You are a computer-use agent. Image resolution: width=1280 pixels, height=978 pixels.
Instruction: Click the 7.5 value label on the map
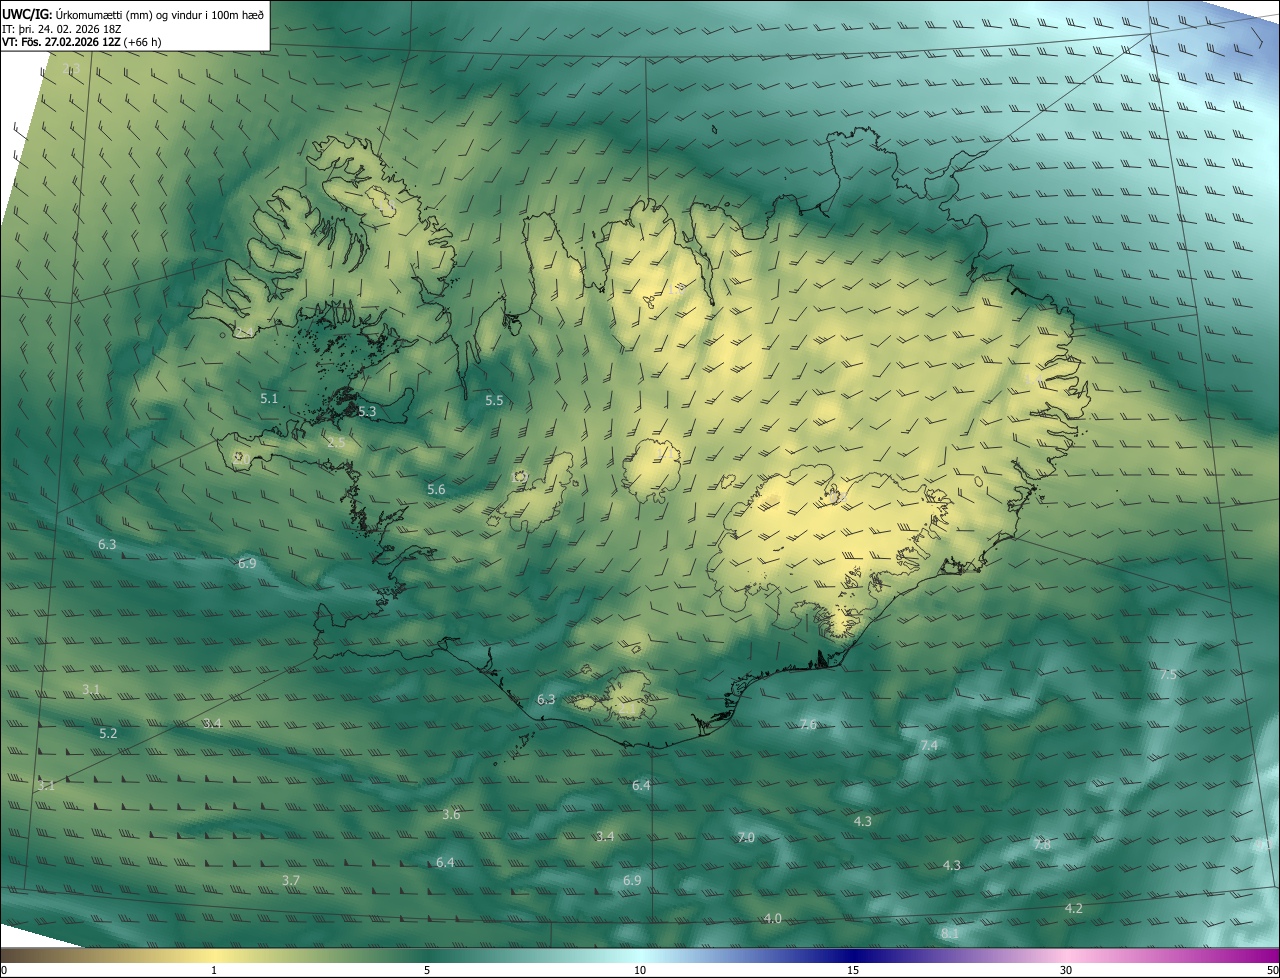pyautogui.click(x=1168, y=675)
